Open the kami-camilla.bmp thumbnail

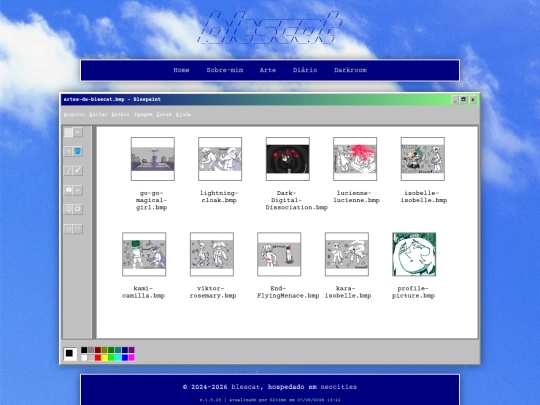pos(144,254)
